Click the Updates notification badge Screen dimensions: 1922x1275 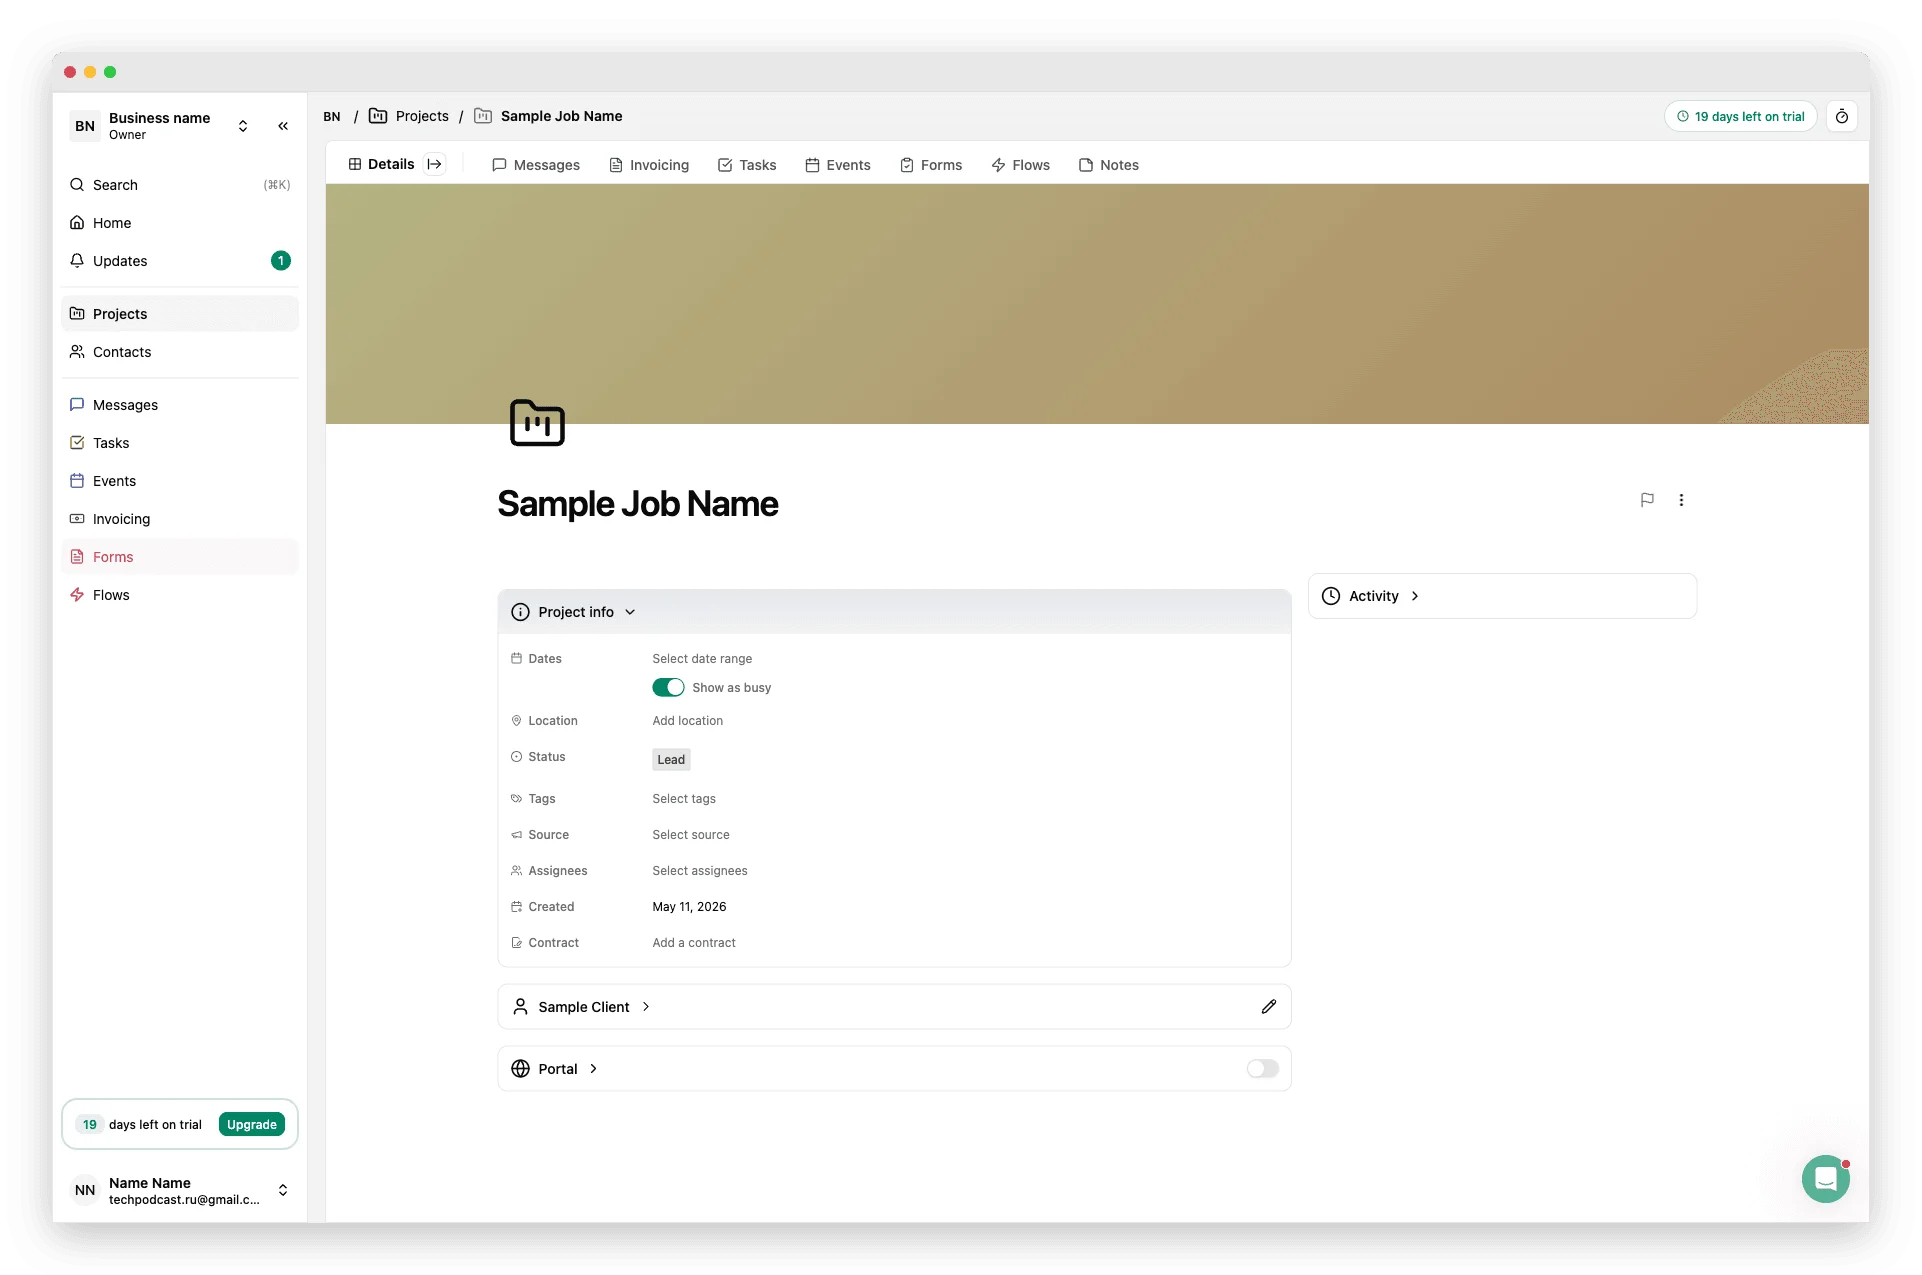(281, 261)
